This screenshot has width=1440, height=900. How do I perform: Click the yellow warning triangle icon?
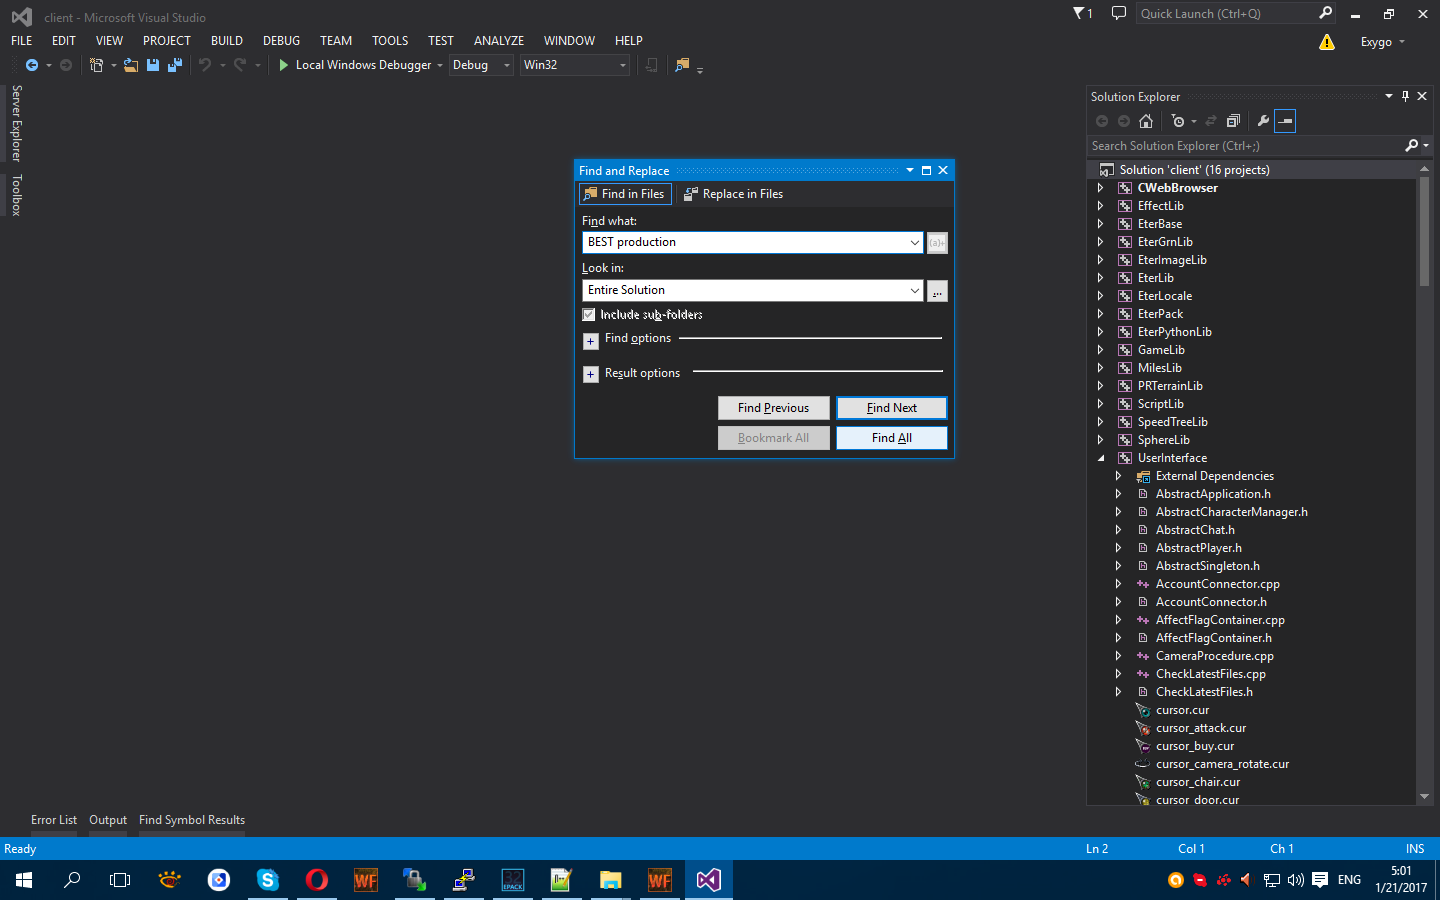tap(1327, 42)
